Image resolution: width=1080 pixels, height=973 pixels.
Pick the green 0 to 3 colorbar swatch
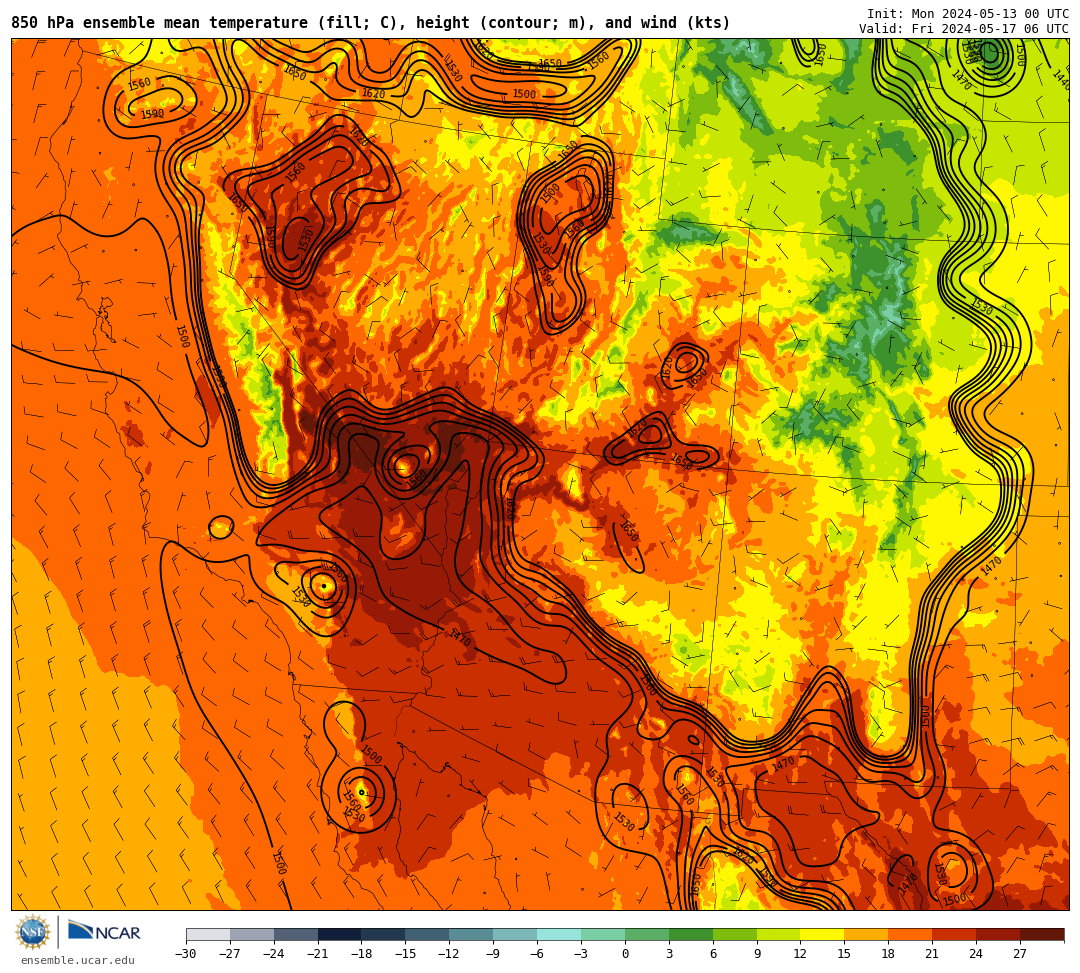coord(647,934)
